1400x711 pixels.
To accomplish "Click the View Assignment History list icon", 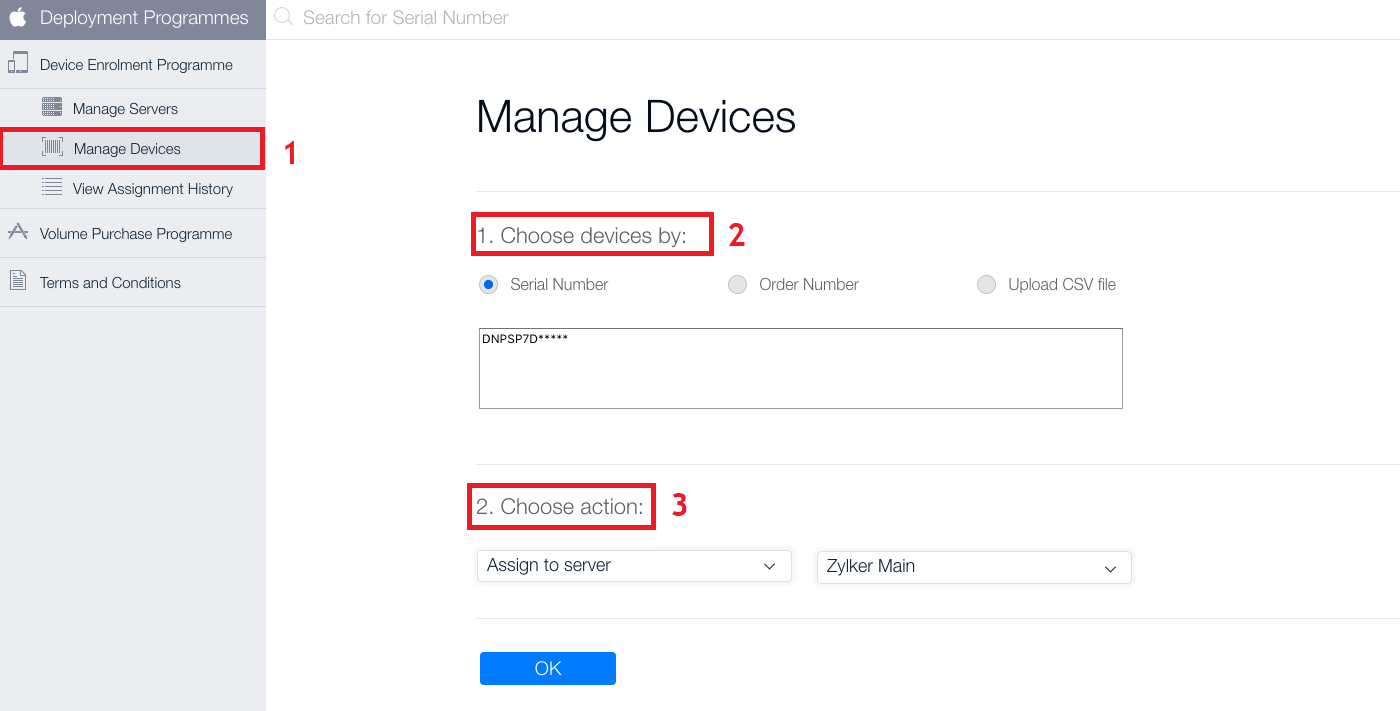I will point(50,187).
